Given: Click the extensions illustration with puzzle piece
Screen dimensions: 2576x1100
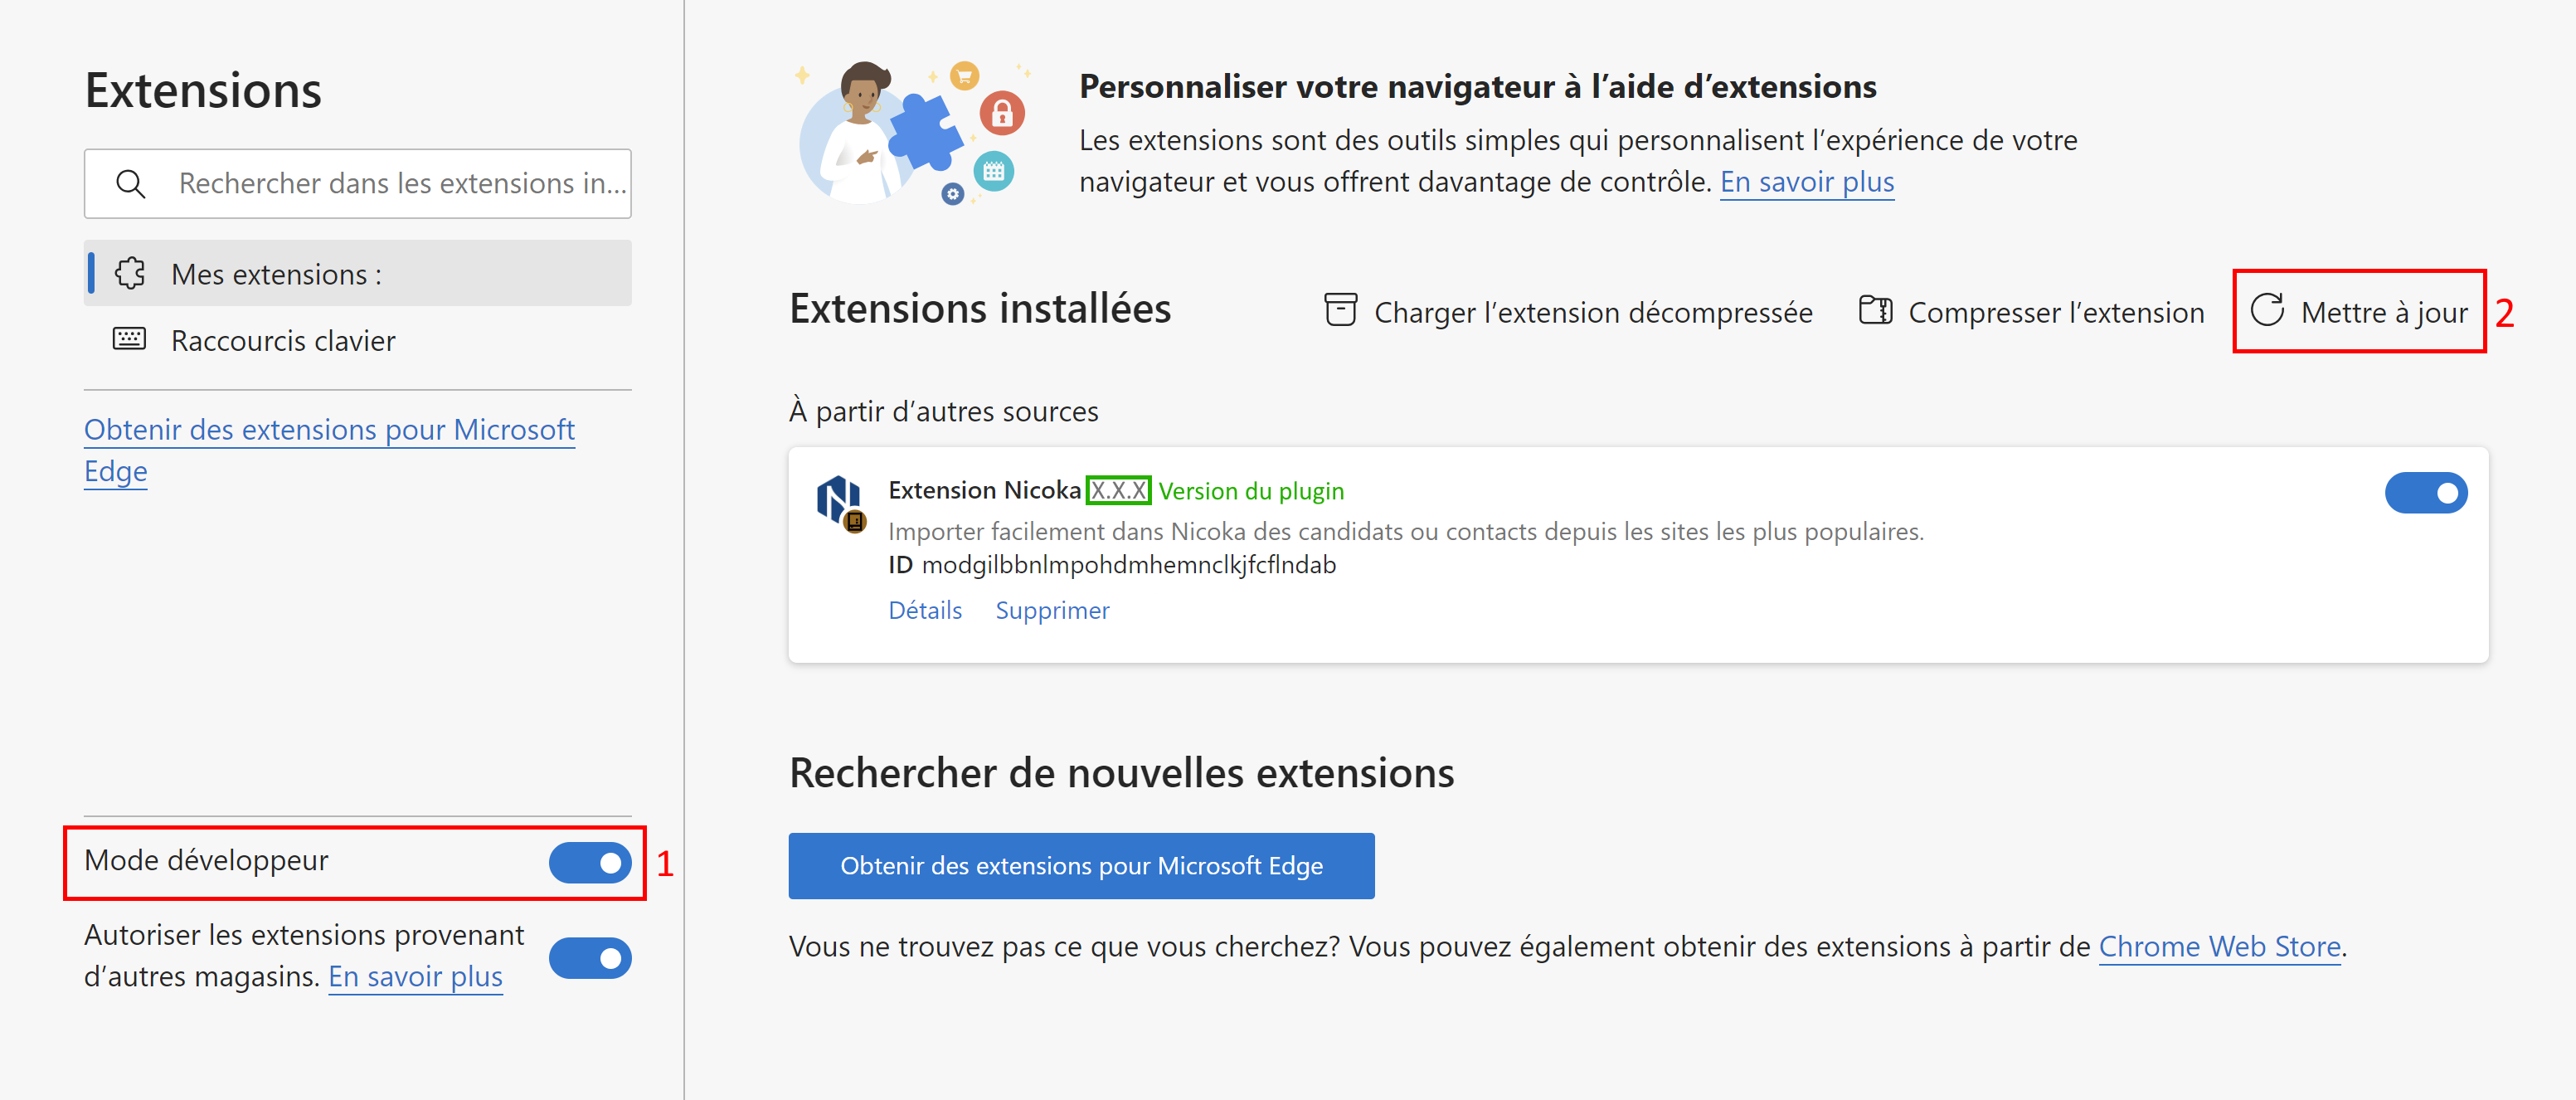Looking at the screenshot, I should 911,134.
